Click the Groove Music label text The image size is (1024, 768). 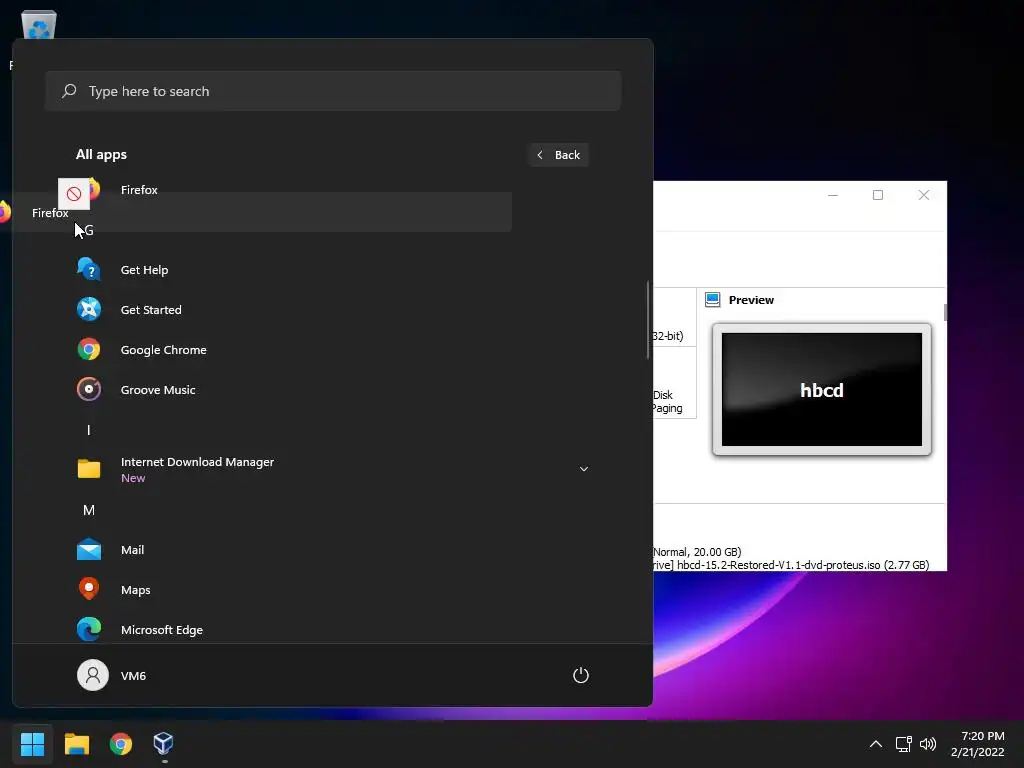coord(158,389)
